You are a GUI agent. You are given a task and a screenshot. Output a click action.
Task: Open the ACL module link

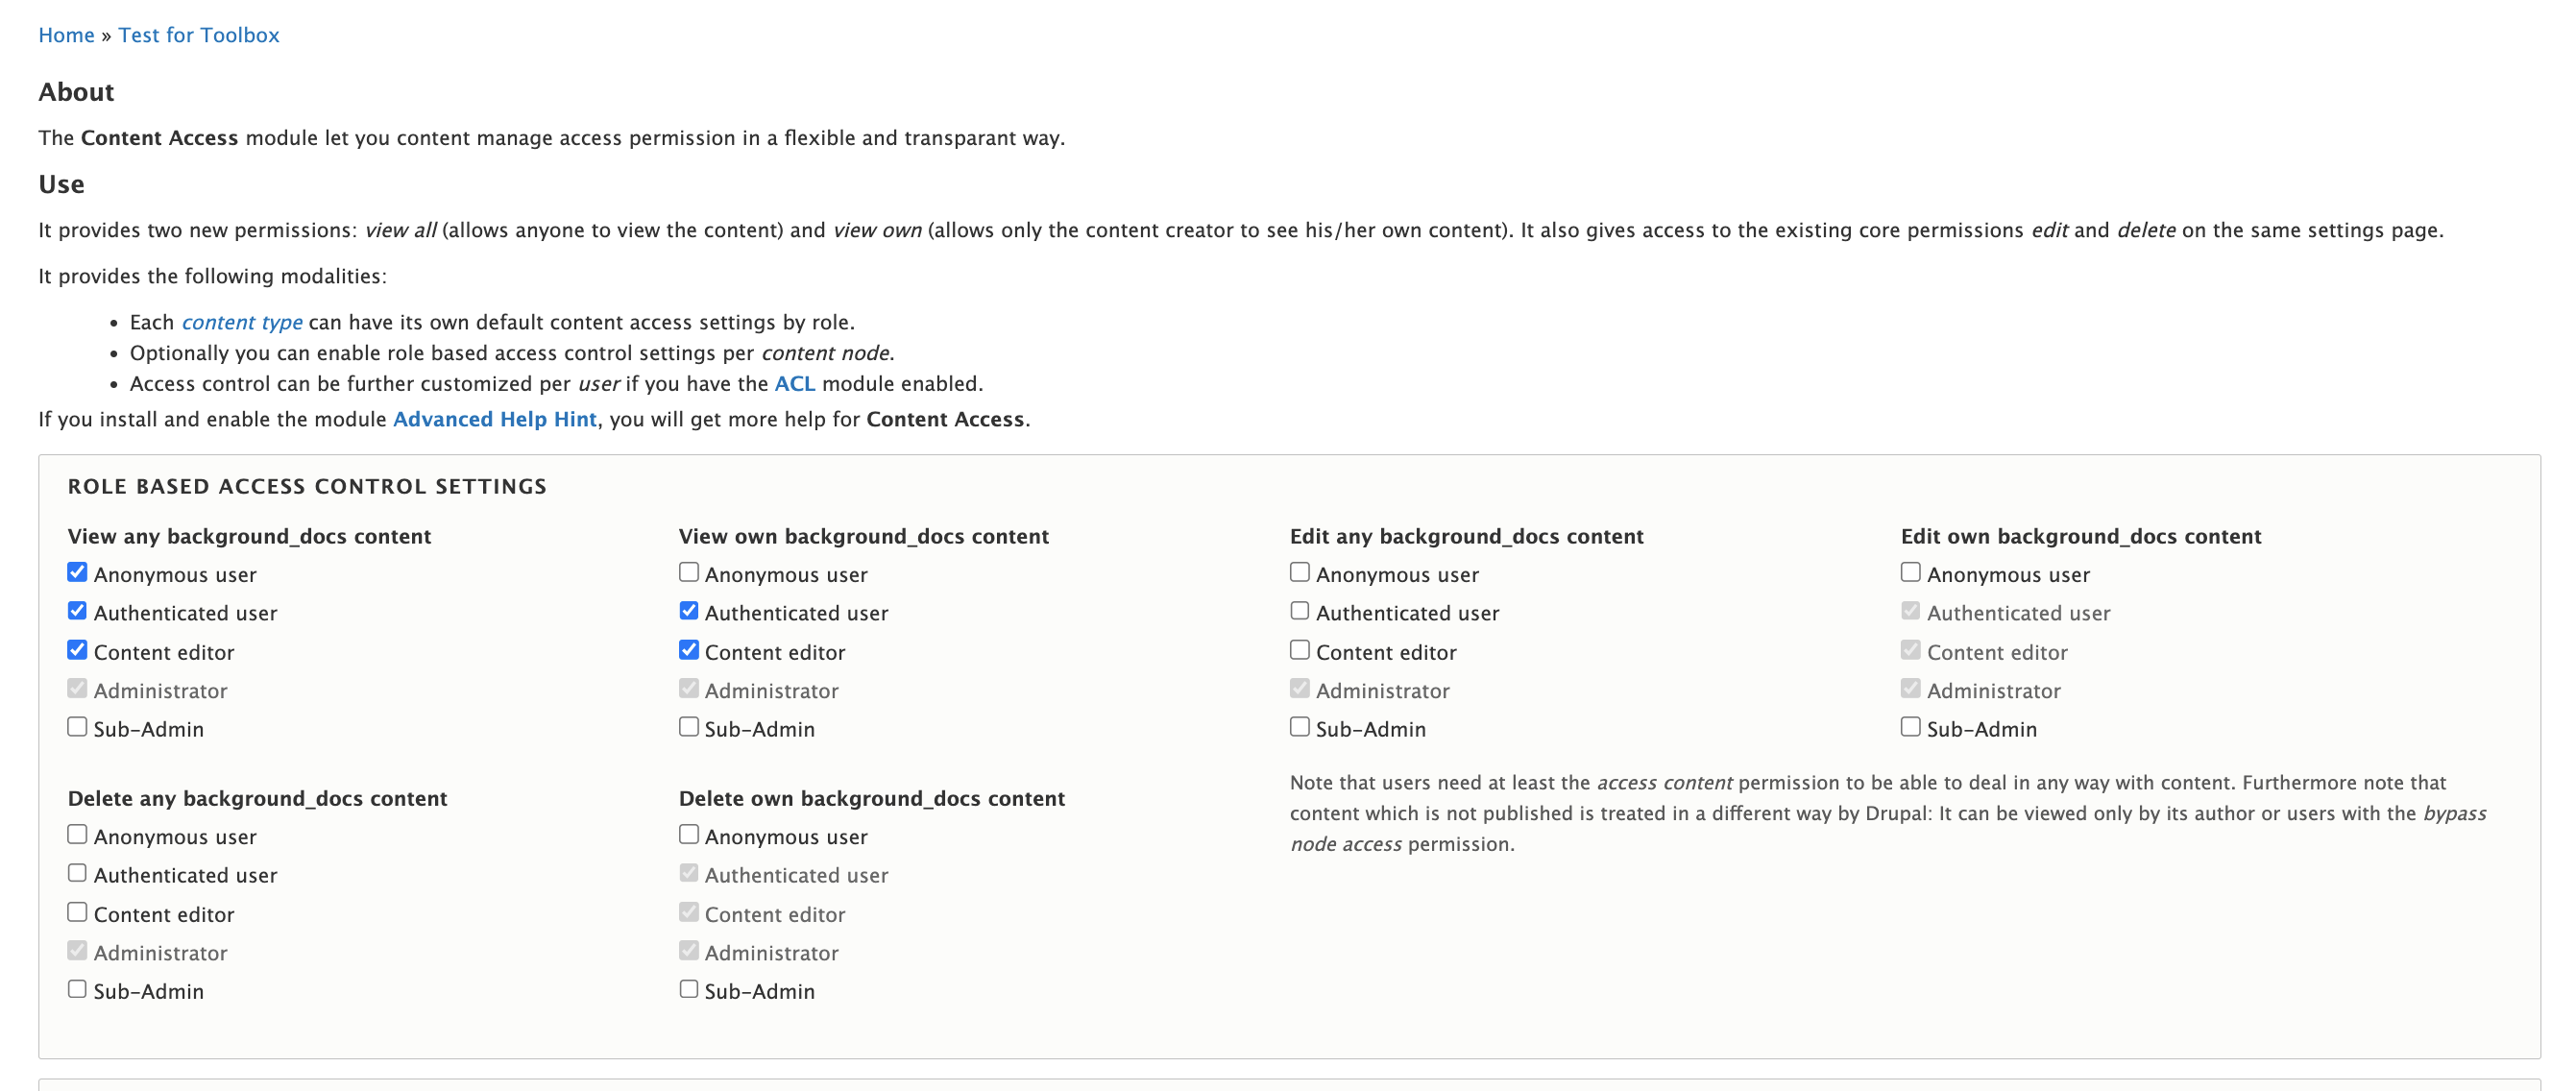(794, 384)
